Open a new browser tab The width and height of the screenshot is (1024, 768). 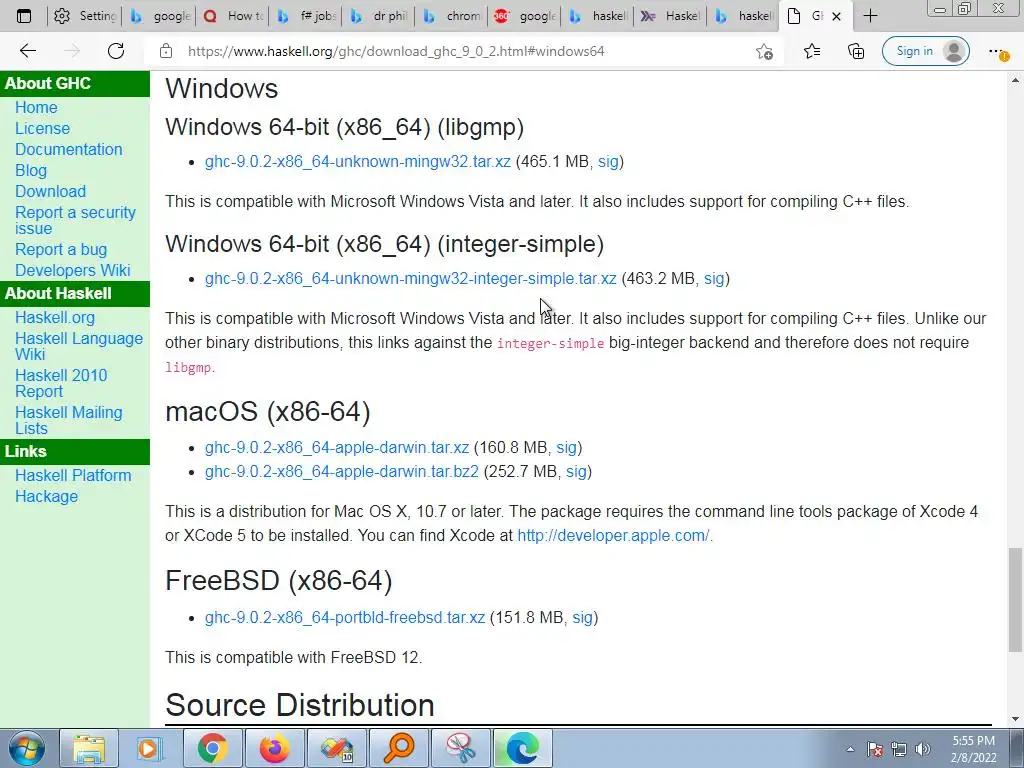tap(870, 16)
